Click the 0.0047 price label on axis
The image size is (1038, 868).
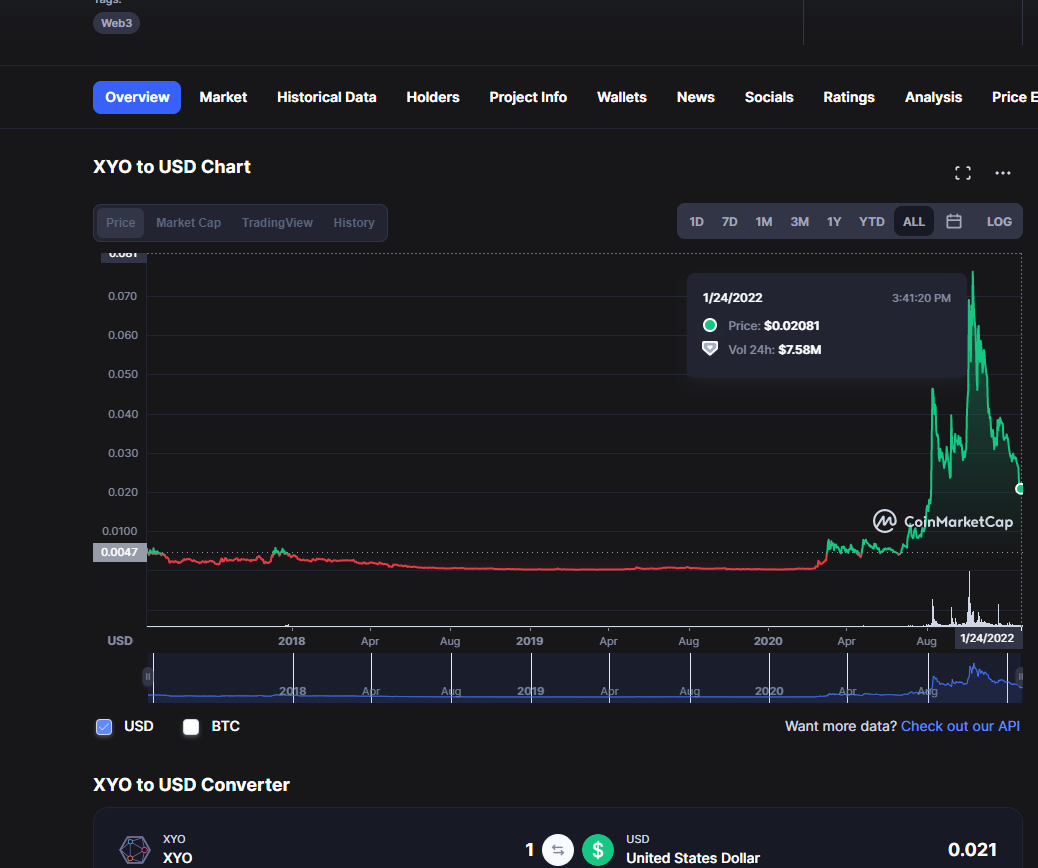(120, 552)
